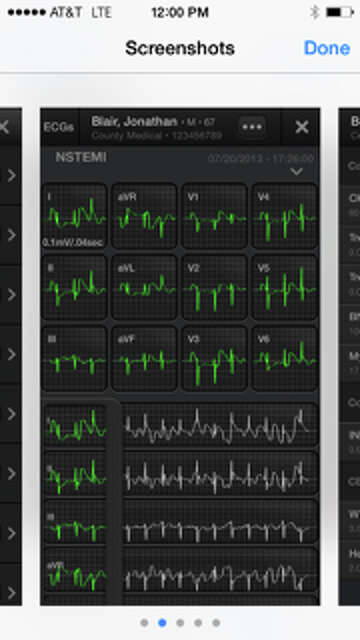Select the V6 lead tile
Viewport: 360px width, 640px height.
(285, 358)
